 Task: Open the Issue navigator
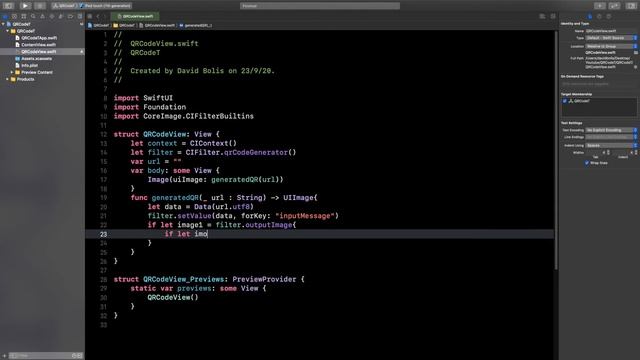click(x=42, y=16)
